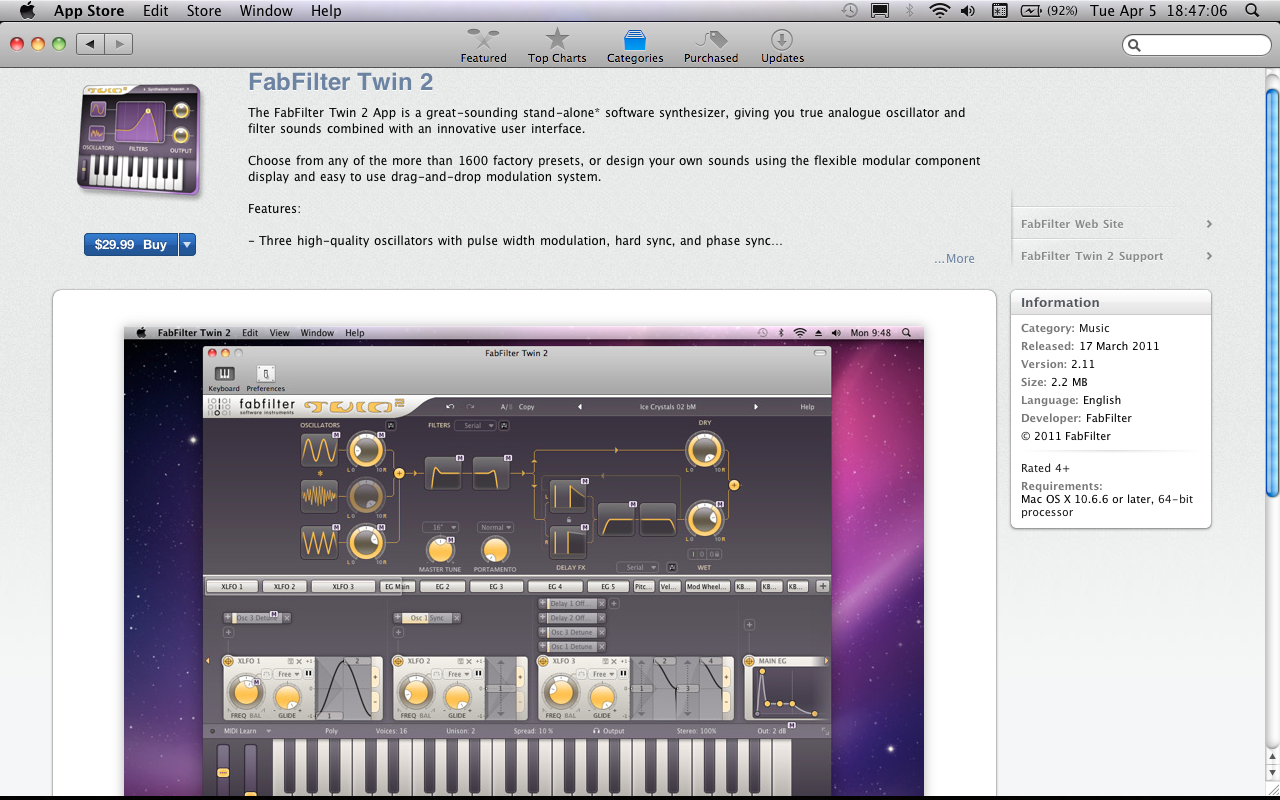Open the Filters Serial routing dropdown
This screenshot has height=800, width=1280.
[x=475, y=425]
